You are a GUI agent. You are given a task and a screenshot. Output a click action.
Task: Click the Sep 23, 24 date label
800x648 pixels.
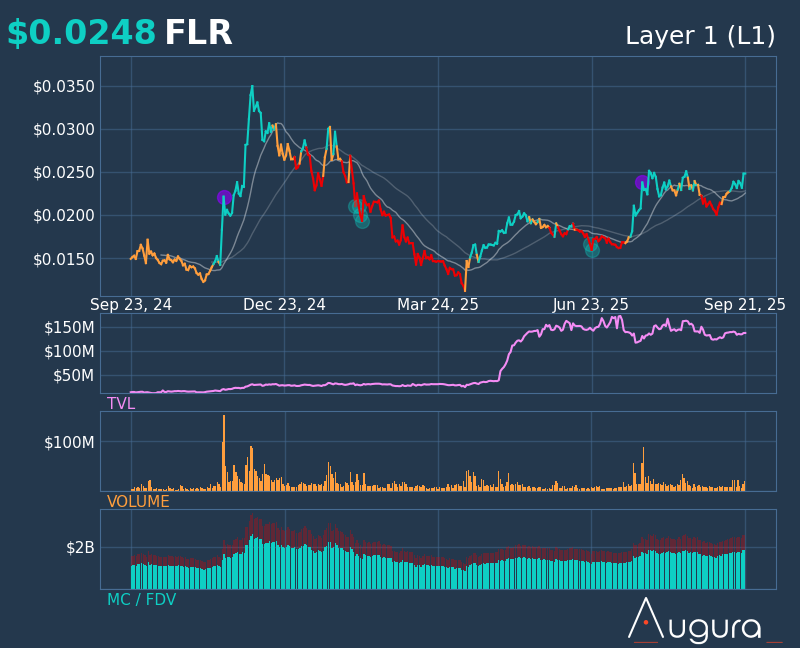pyautogui.click(x=131, y=305)
